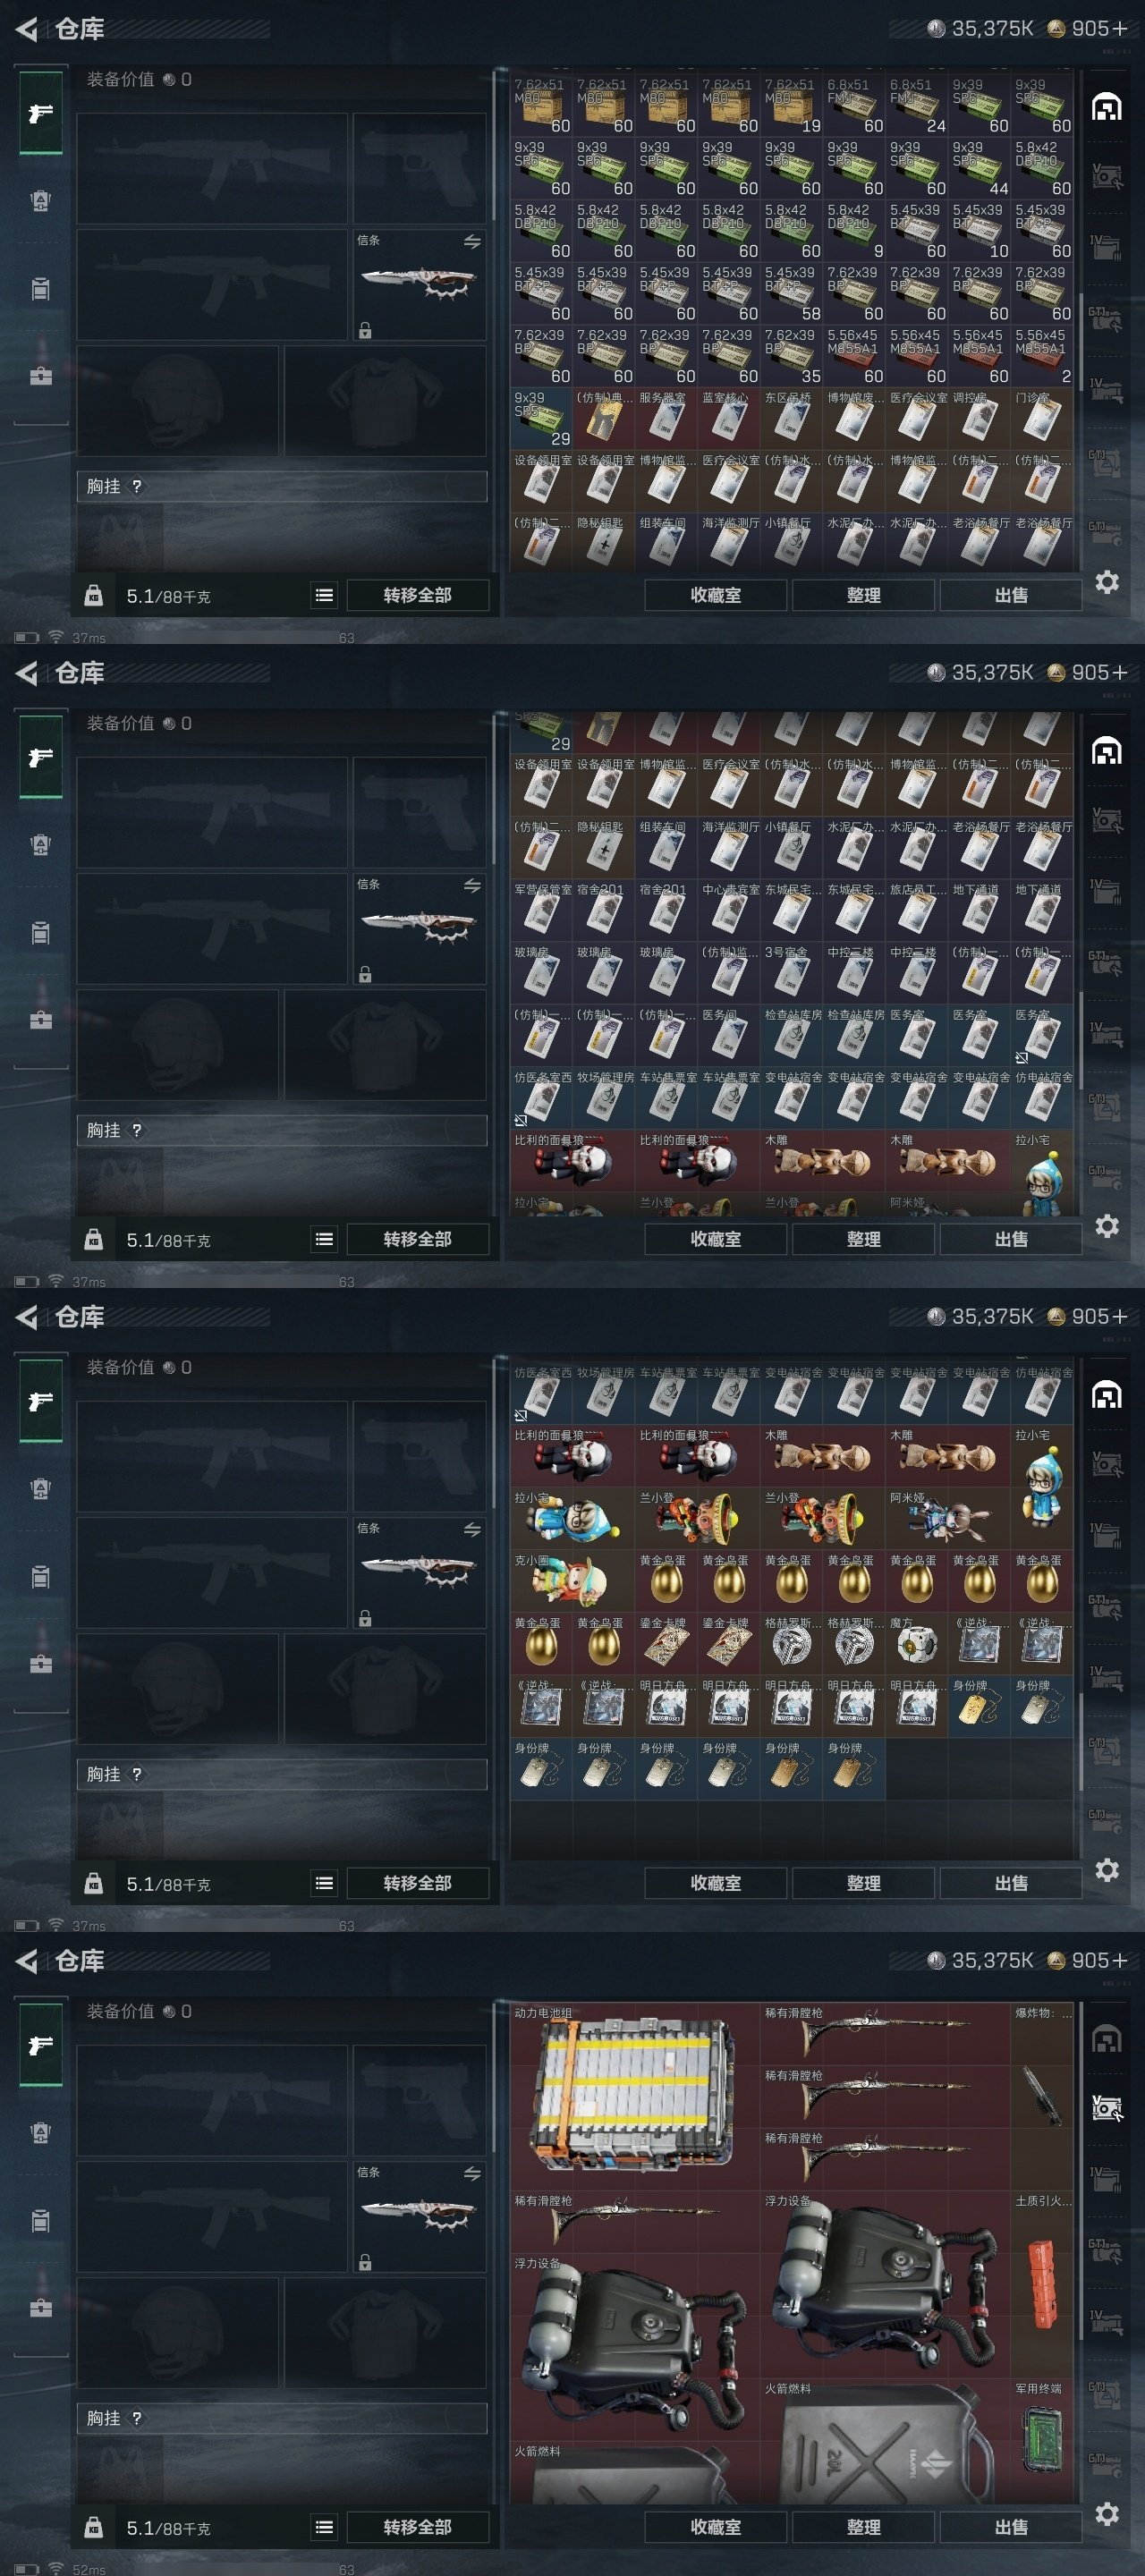Select the 动力电池组 battery pack item
This screenshot has height=2576, width=1145.
pos(634,2096)
